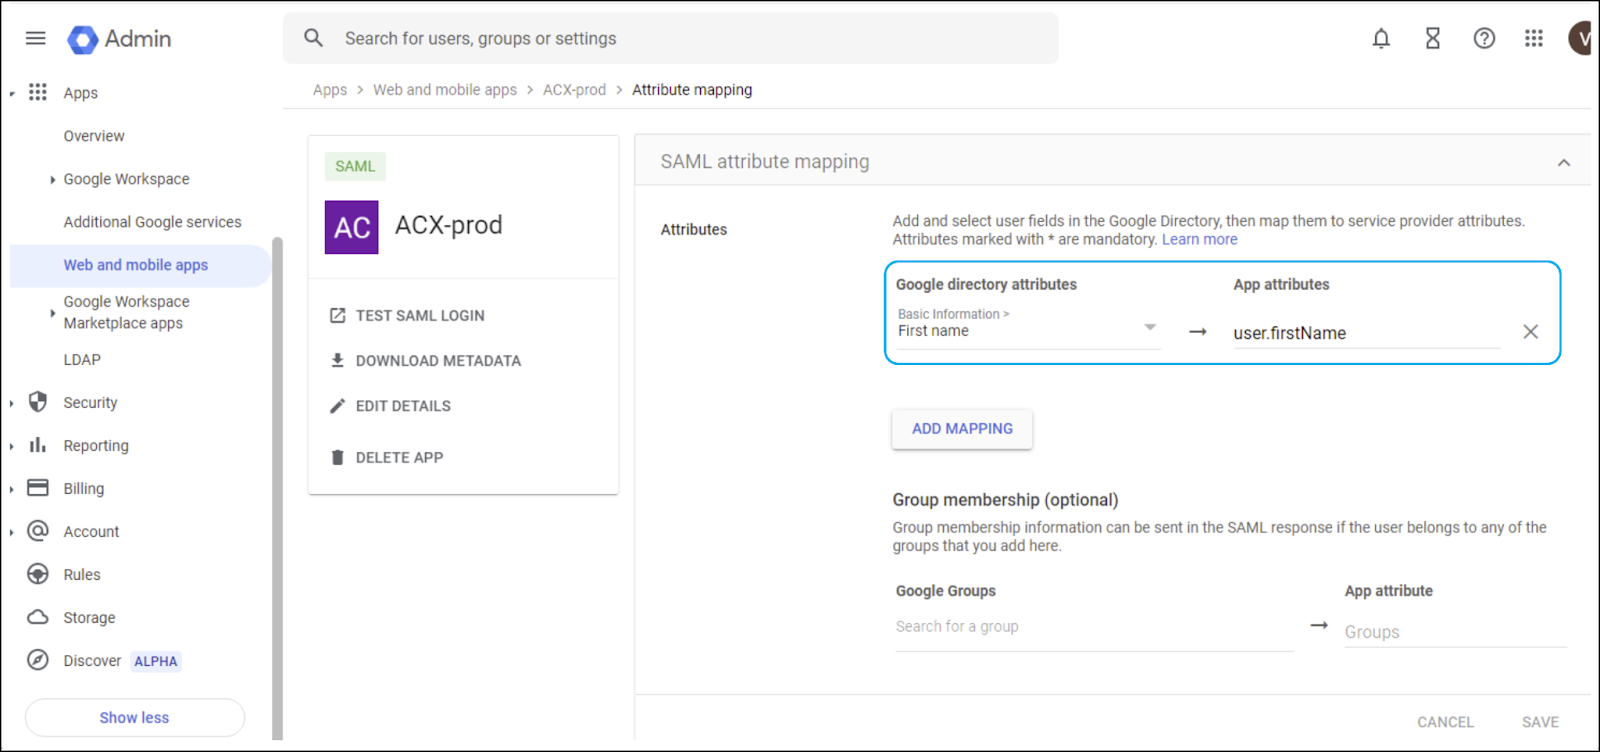Click the search users, groups or settings field
1600x752 pixels.
point(670,38)
